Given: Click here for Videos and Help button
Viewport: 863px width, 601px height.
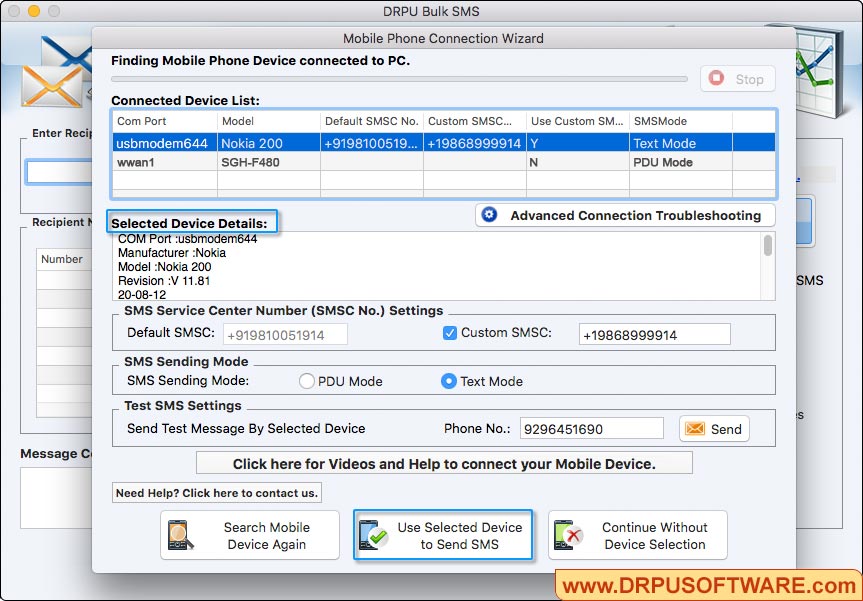Looking at the screenshot, I should (443, 462).
